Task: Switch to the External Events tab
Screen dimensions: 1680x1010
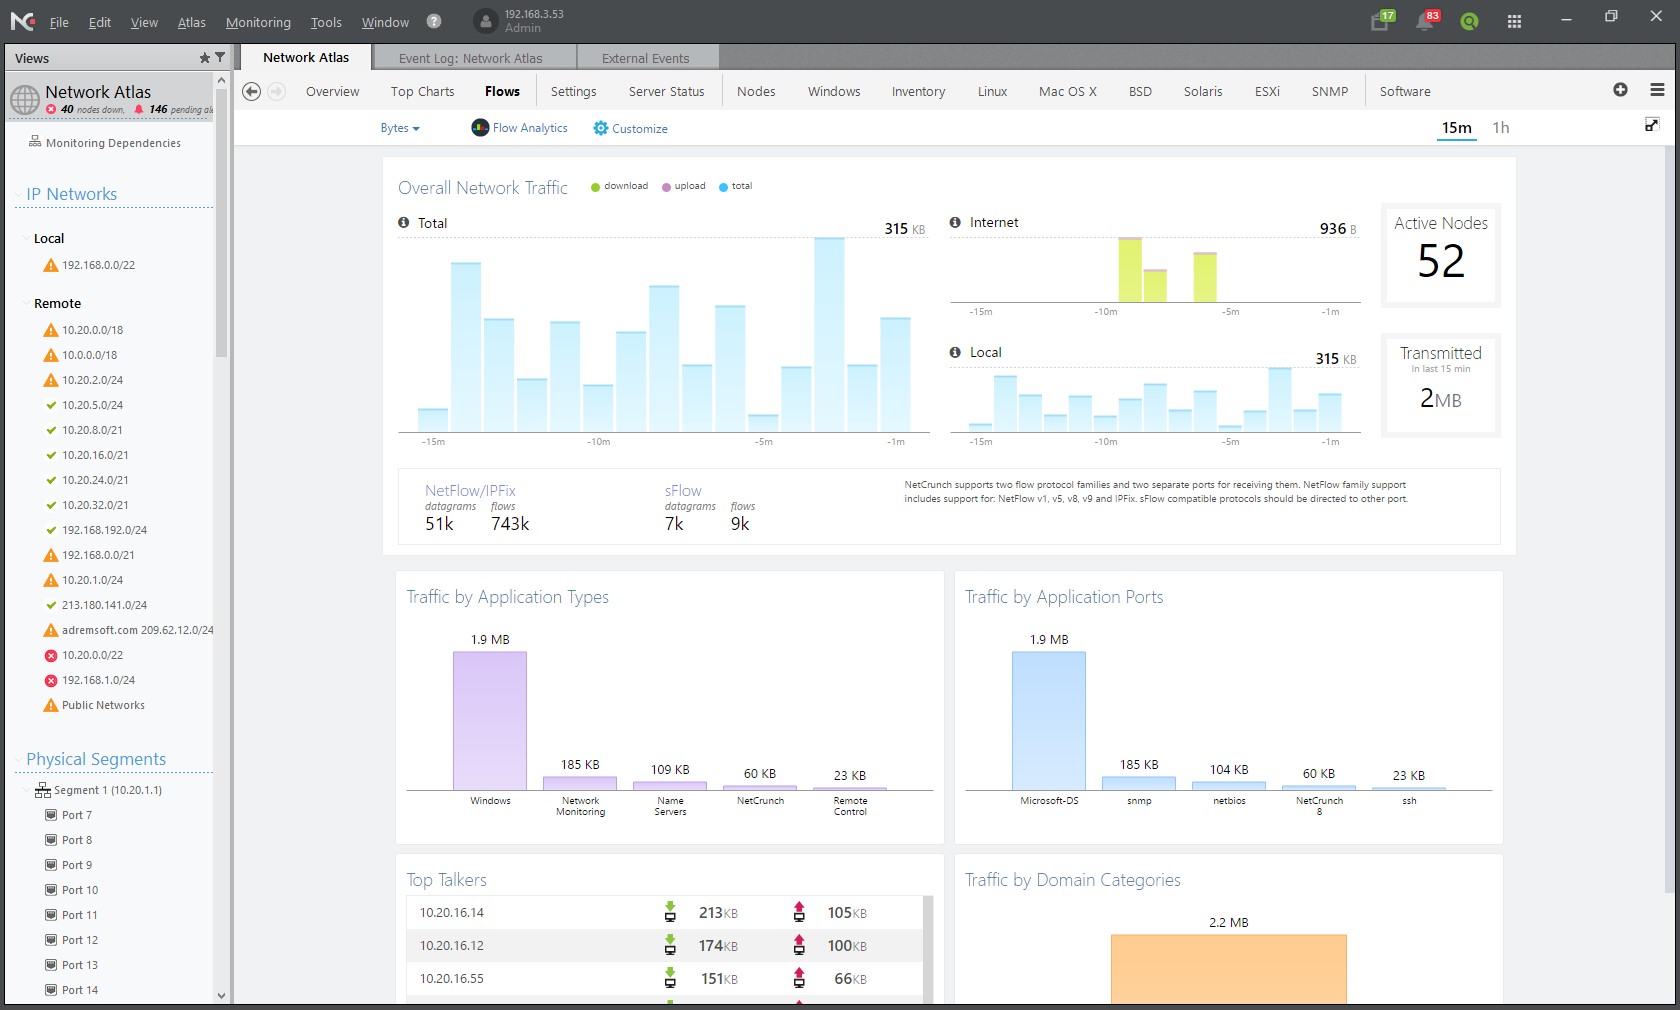Action: tap(645, 58)
